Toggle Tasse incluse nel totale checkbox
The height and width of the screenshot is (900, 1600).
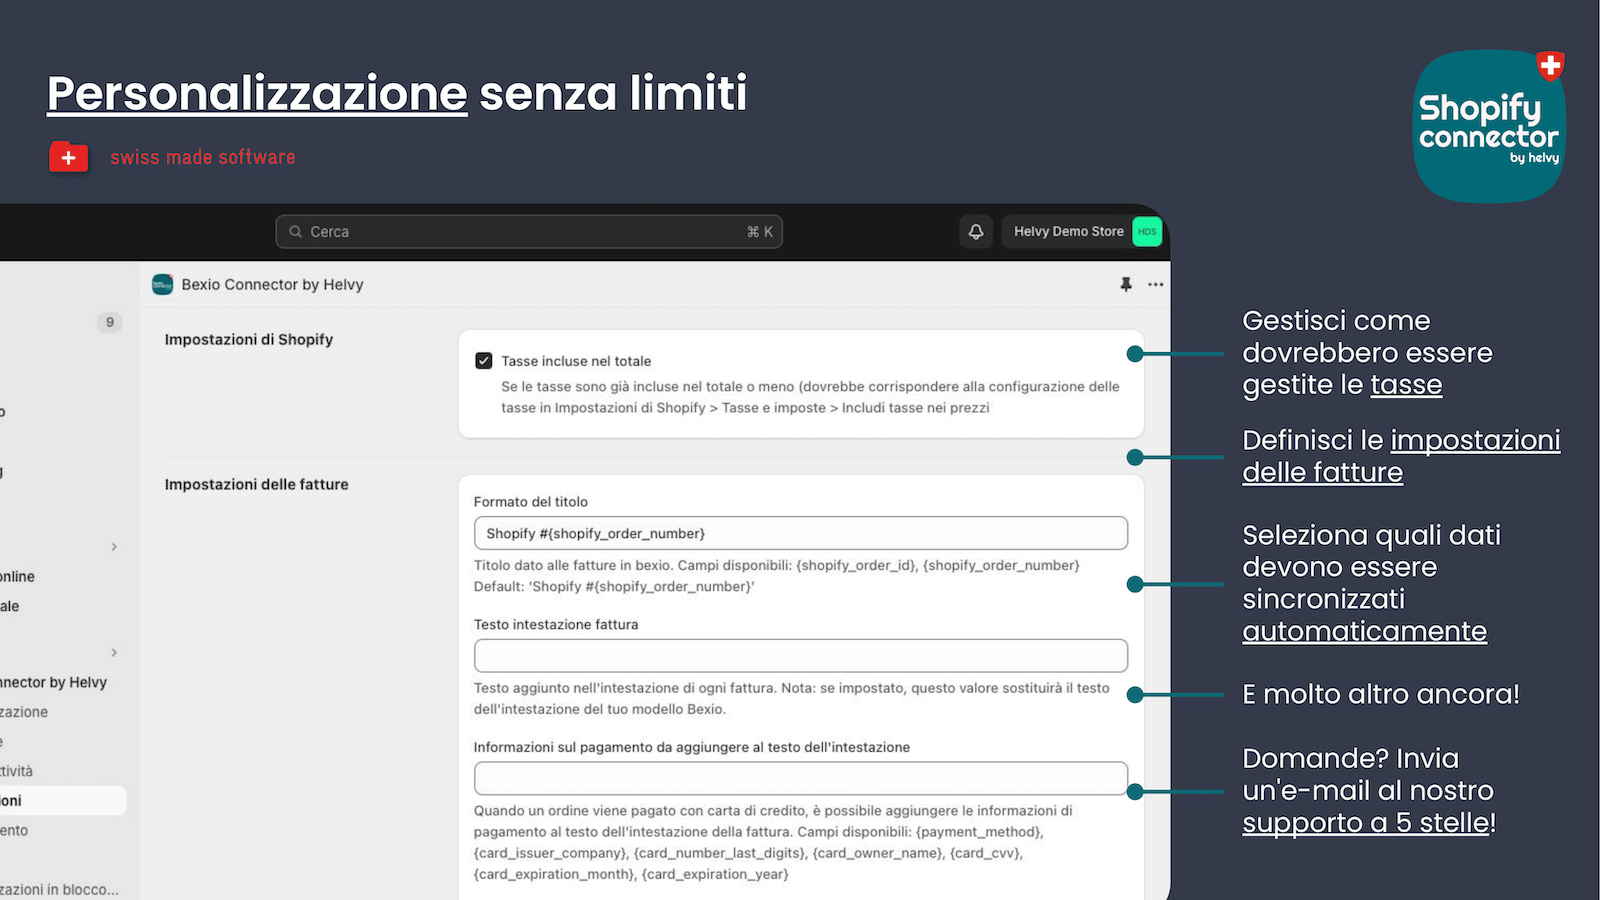click(x=484, y=361)
